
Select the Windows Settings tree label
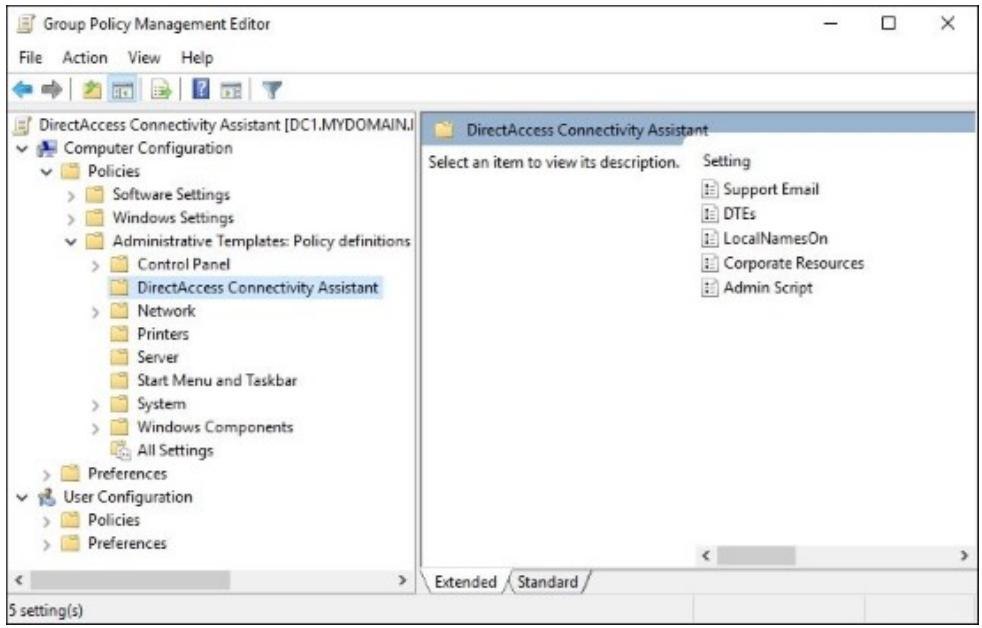pos(173,217)
